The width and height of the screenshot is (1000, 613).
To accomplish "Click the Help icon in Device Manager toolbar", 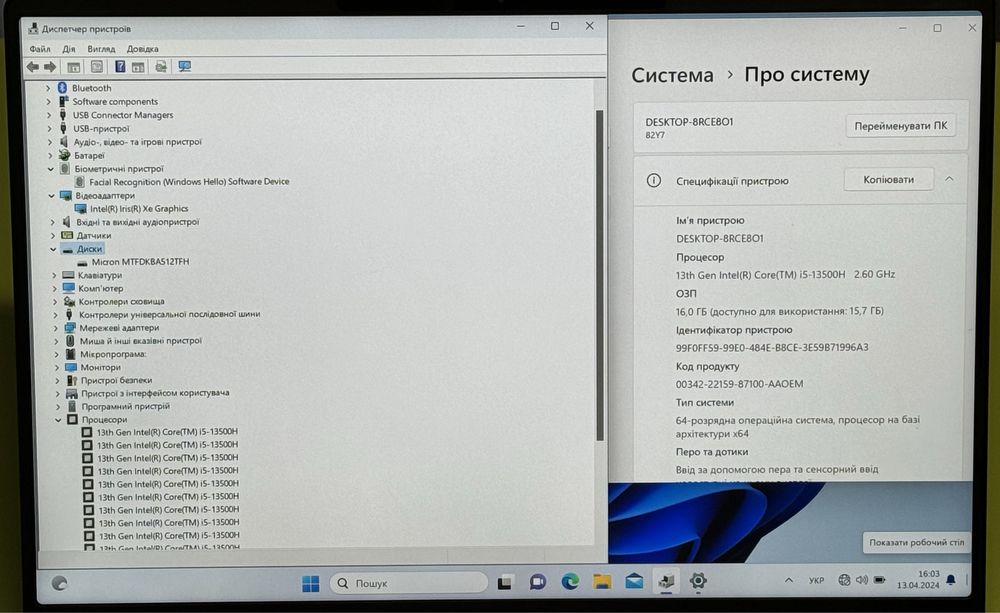I will pos(119,66).
